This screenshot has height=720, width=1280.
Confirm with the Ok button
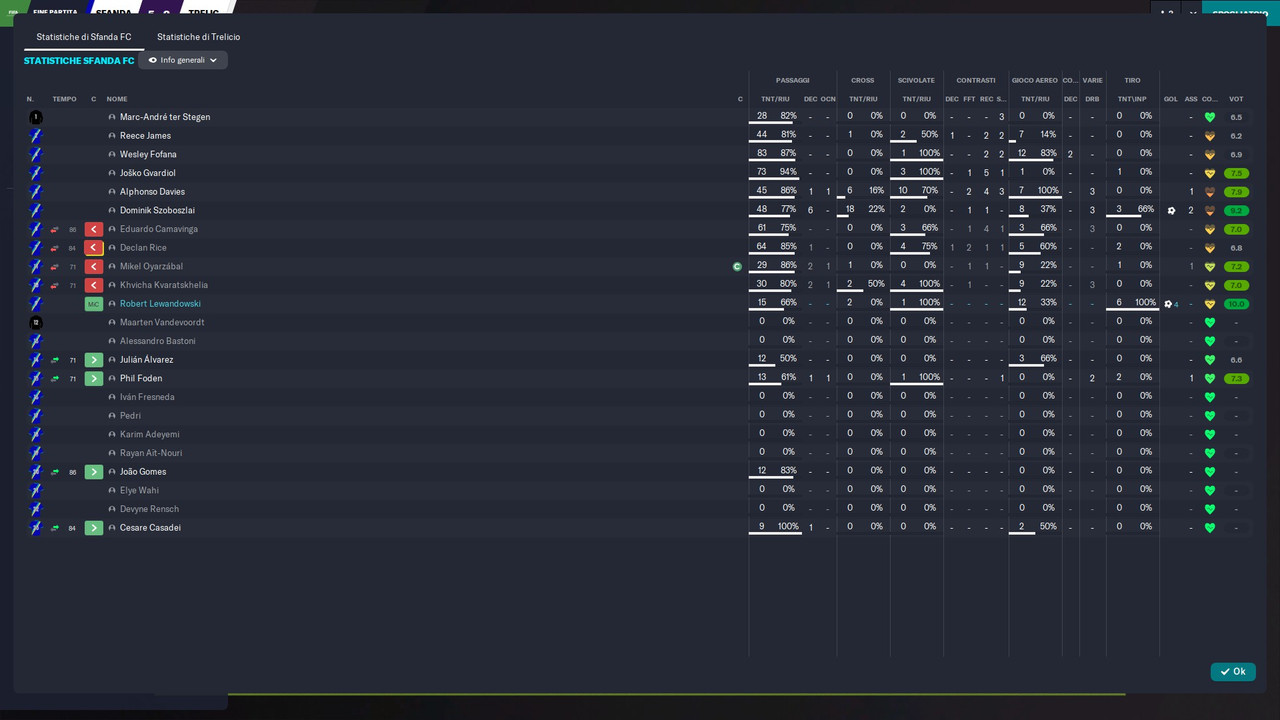pos(1233,672)
